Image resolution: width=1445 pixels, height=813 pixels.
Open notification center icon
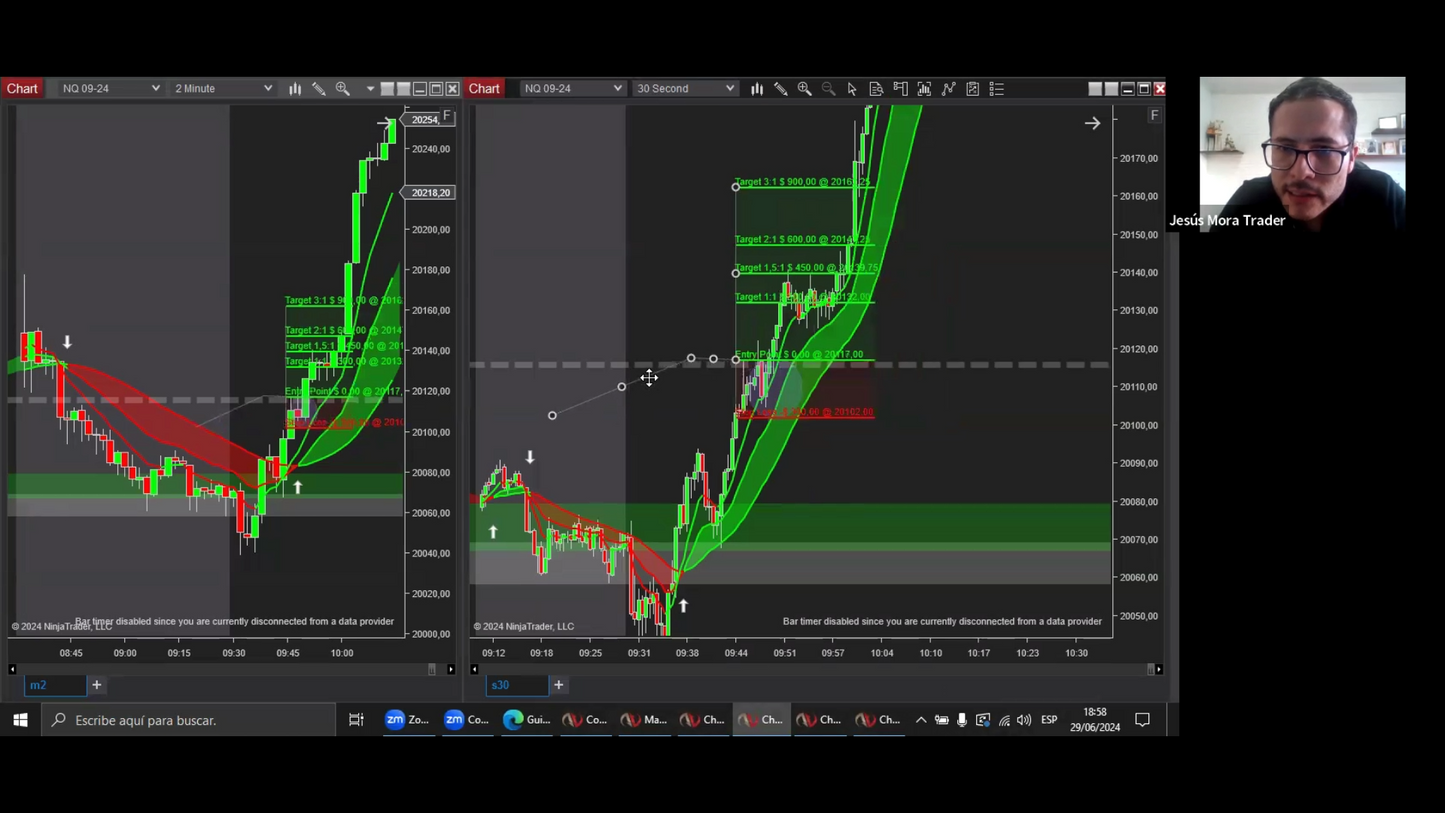[1142, 720]
